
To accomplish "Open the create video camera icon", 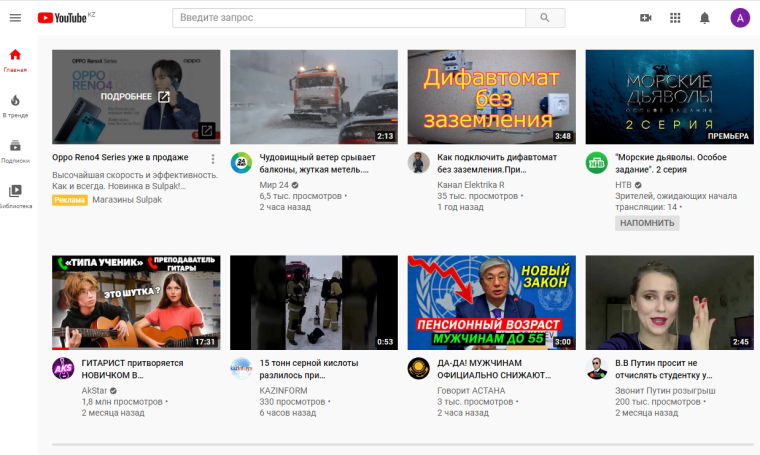I will (646, 18).
